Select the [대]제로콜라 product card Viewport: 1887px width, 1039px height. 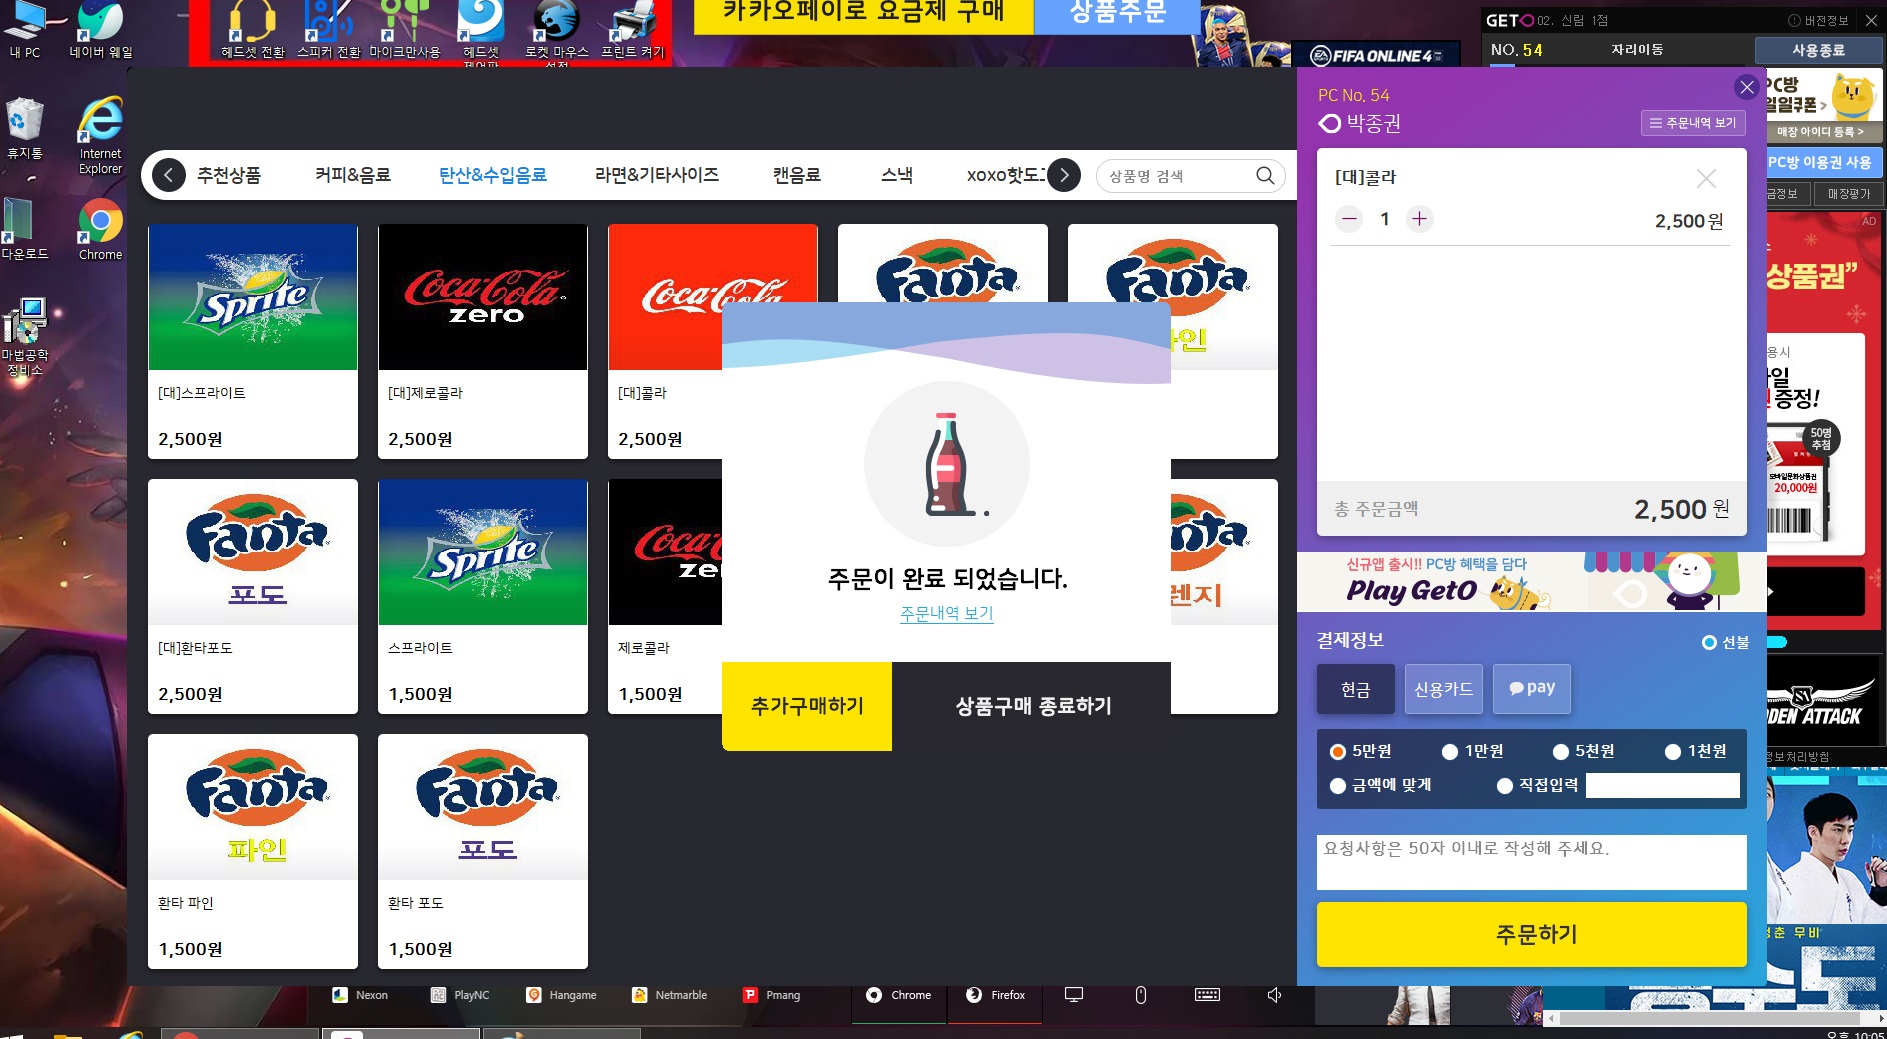coord(483,341)
